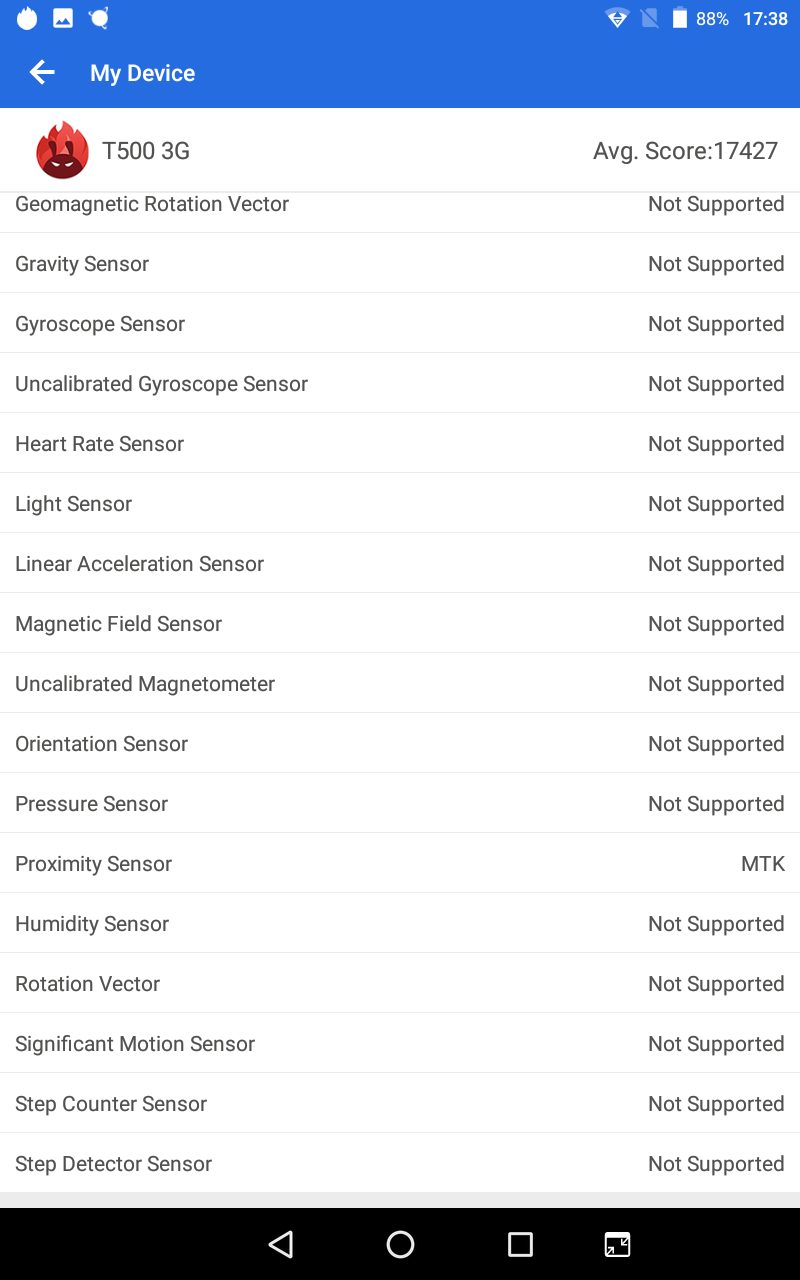Tap the screenshot capture icon in navigation bar
The image size is (800, 1280).
618,1244
